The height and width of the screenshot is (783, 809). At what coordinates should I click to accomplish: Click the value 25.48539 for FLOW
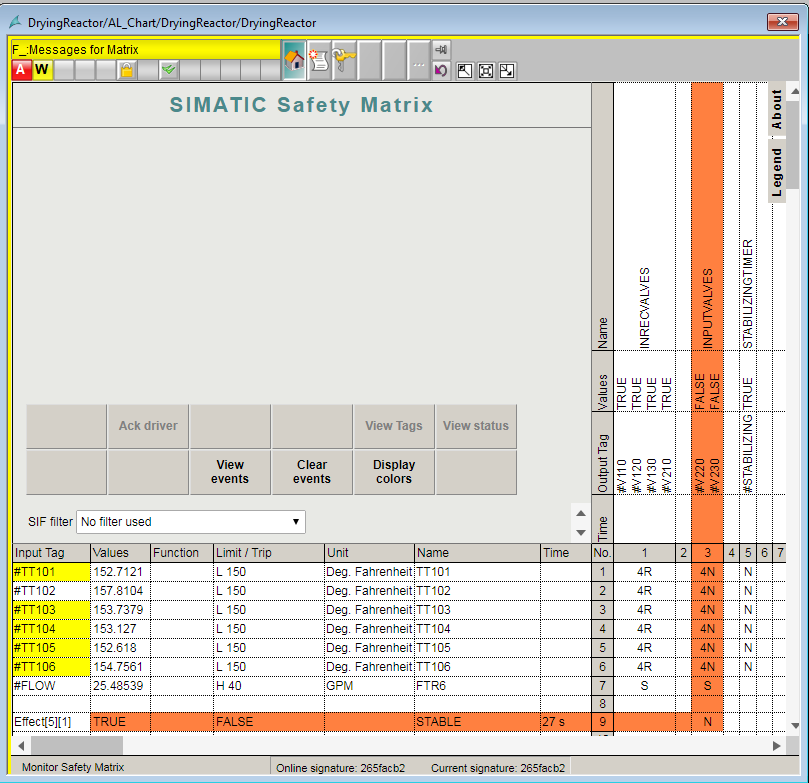[x=121, y=686]
